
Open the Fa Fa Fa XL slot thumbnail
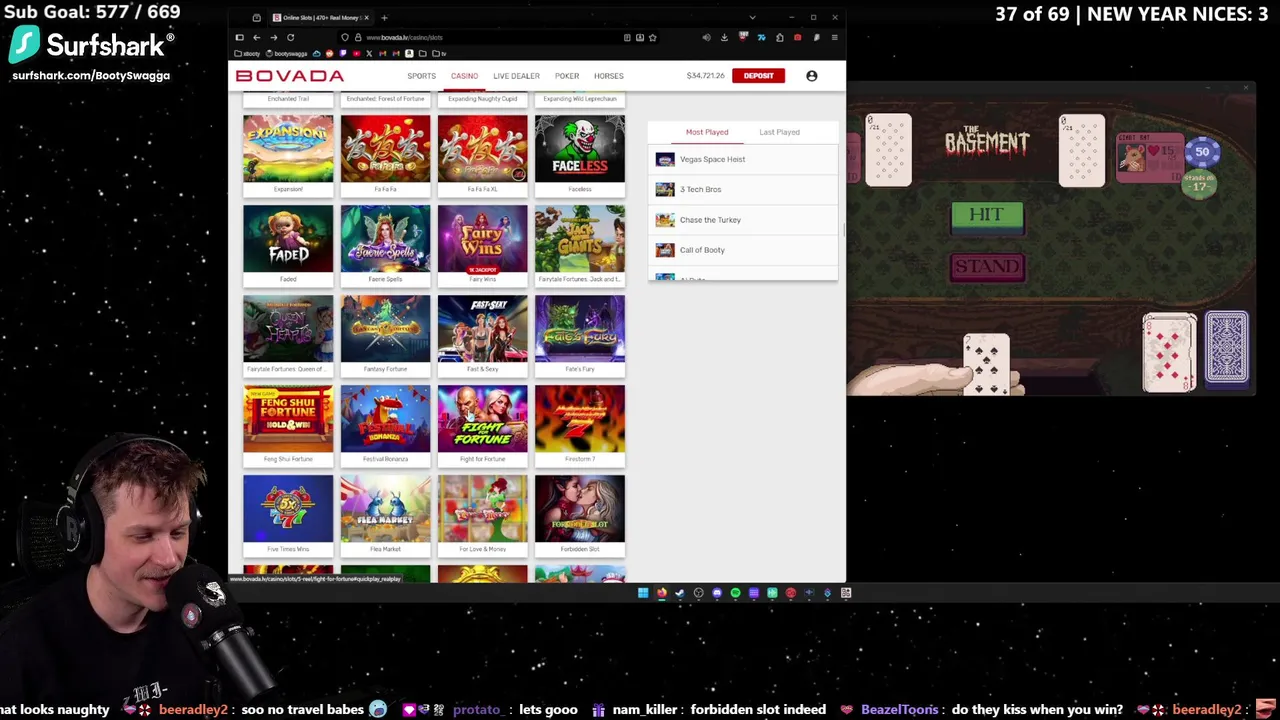coord(482,148)
